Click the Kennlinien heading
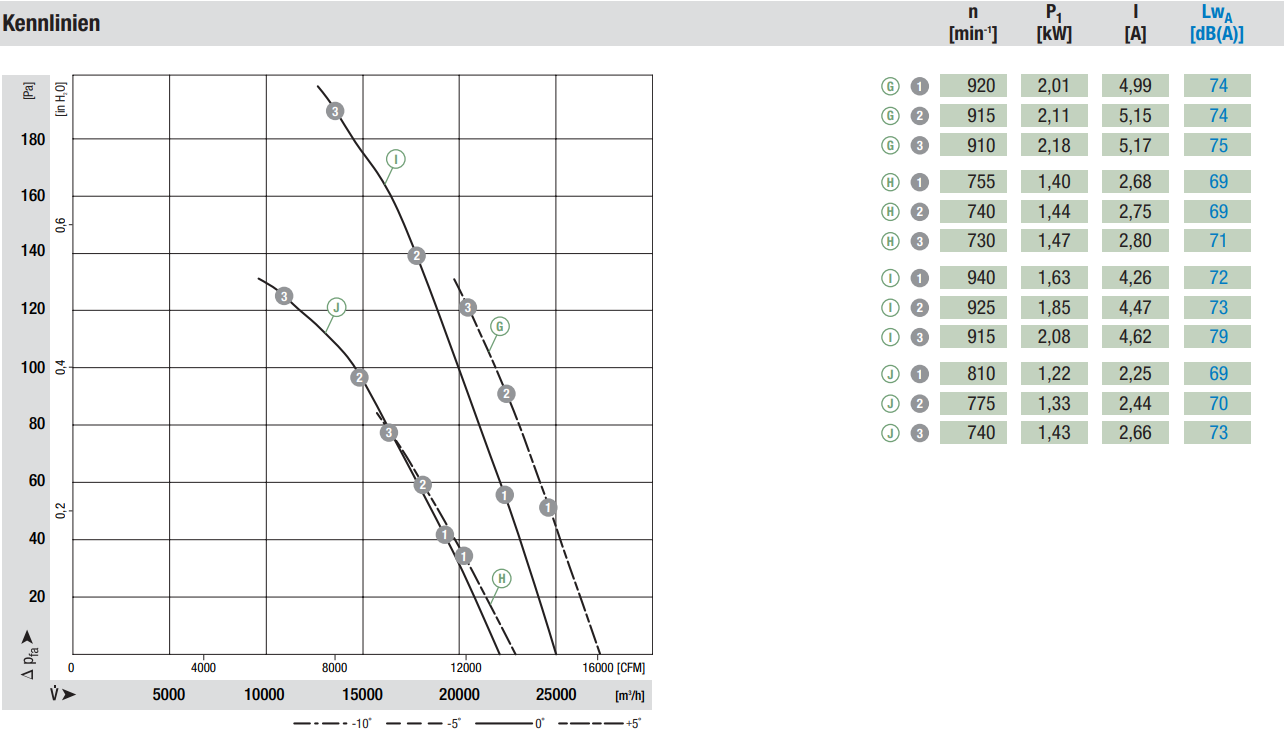Screen dimensions: 1284x747 (52, 23)
